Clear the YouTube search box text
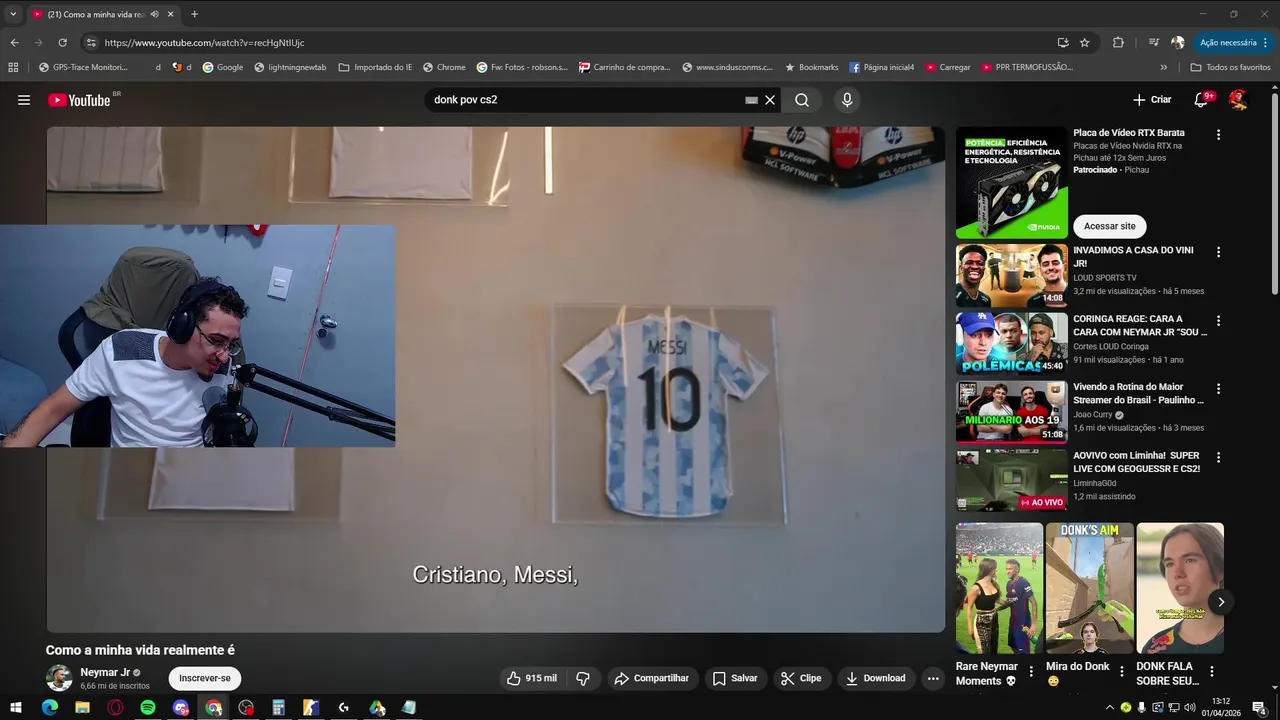Image resolution: width=1280 pixels, height=720 pixels. pos(770,100)
